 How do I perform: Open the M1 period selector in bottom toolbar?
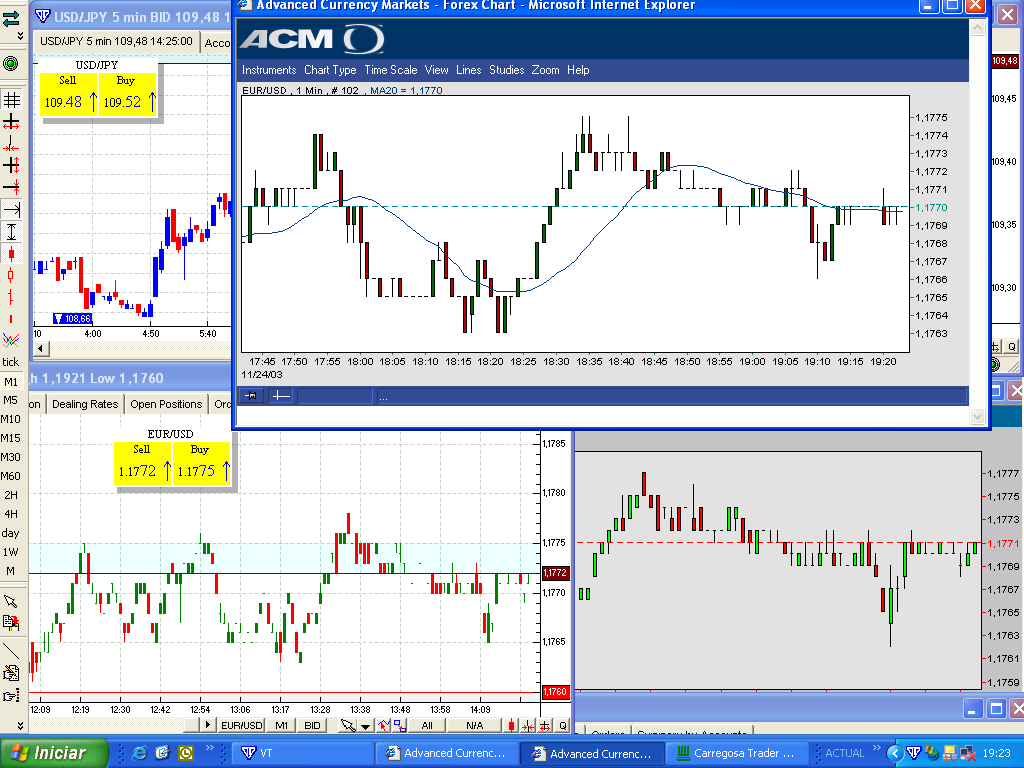coord(281,725)
